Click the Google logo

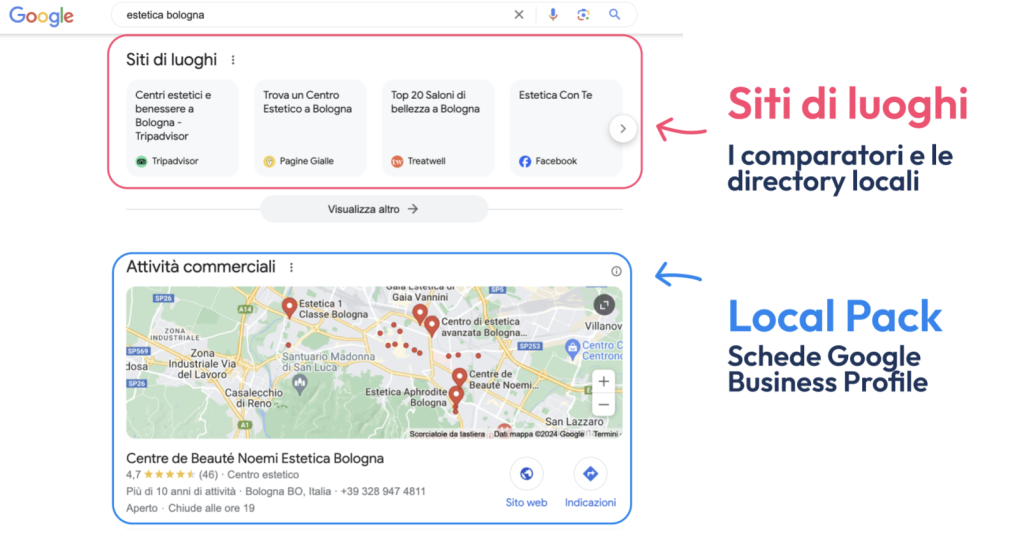(41, 16)
